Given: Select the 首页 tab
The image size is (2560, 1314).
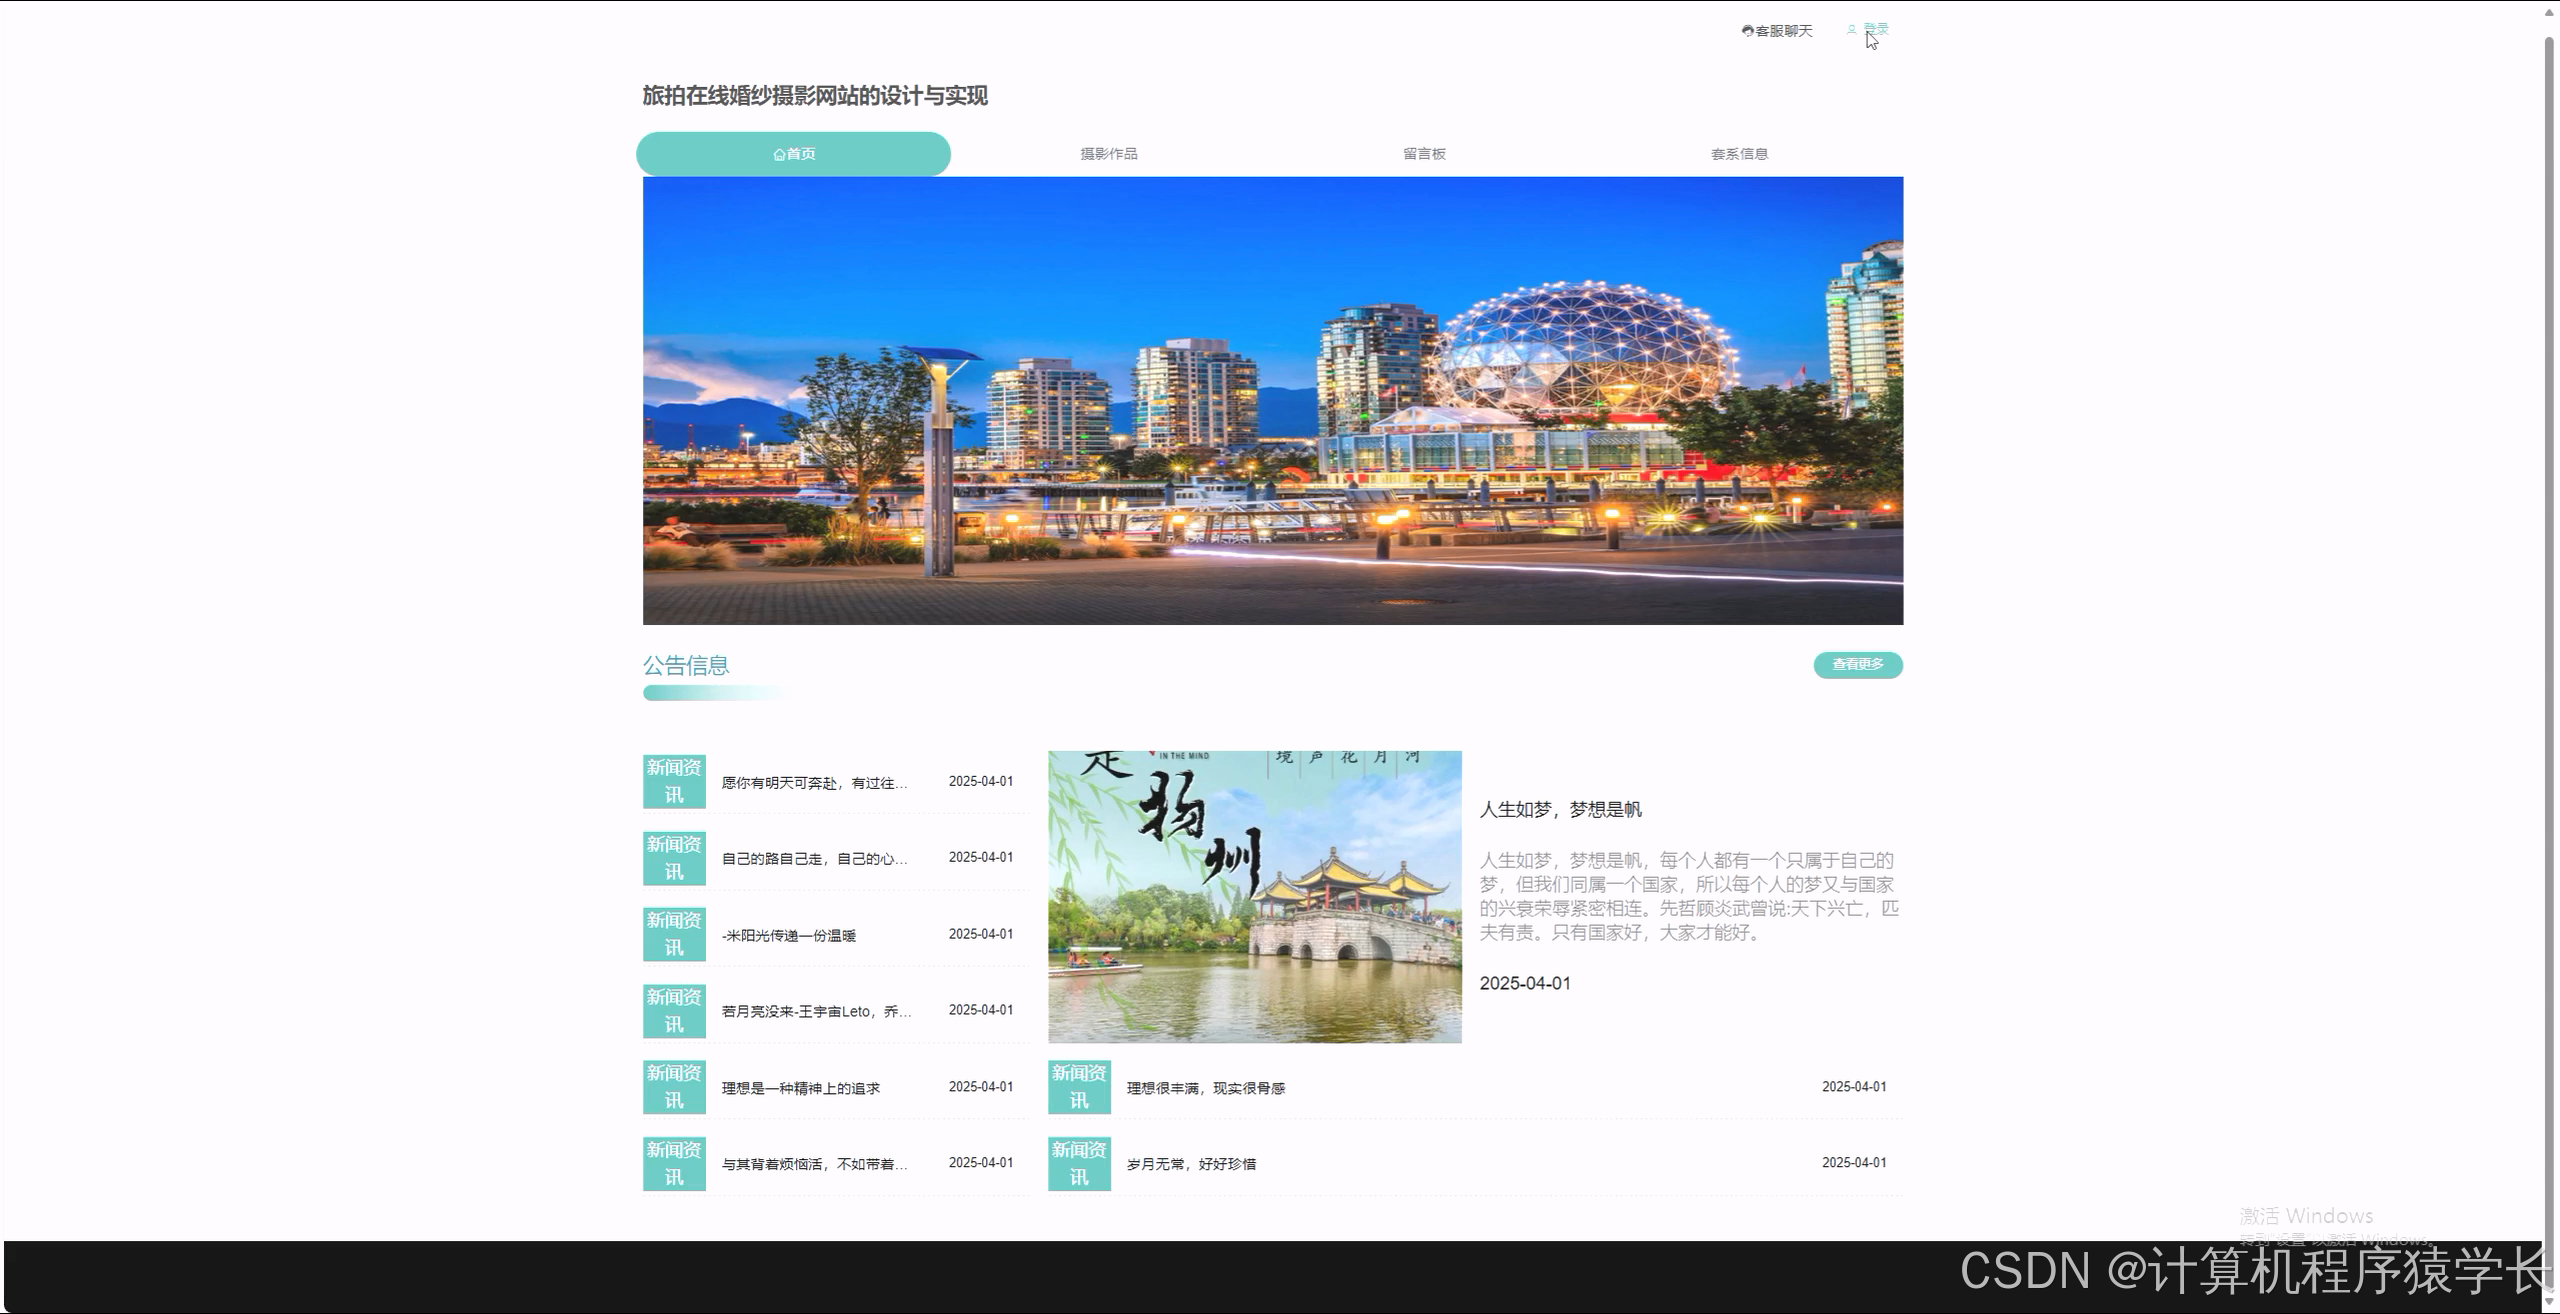Looking at the screenshot, I should click(793, 153).
